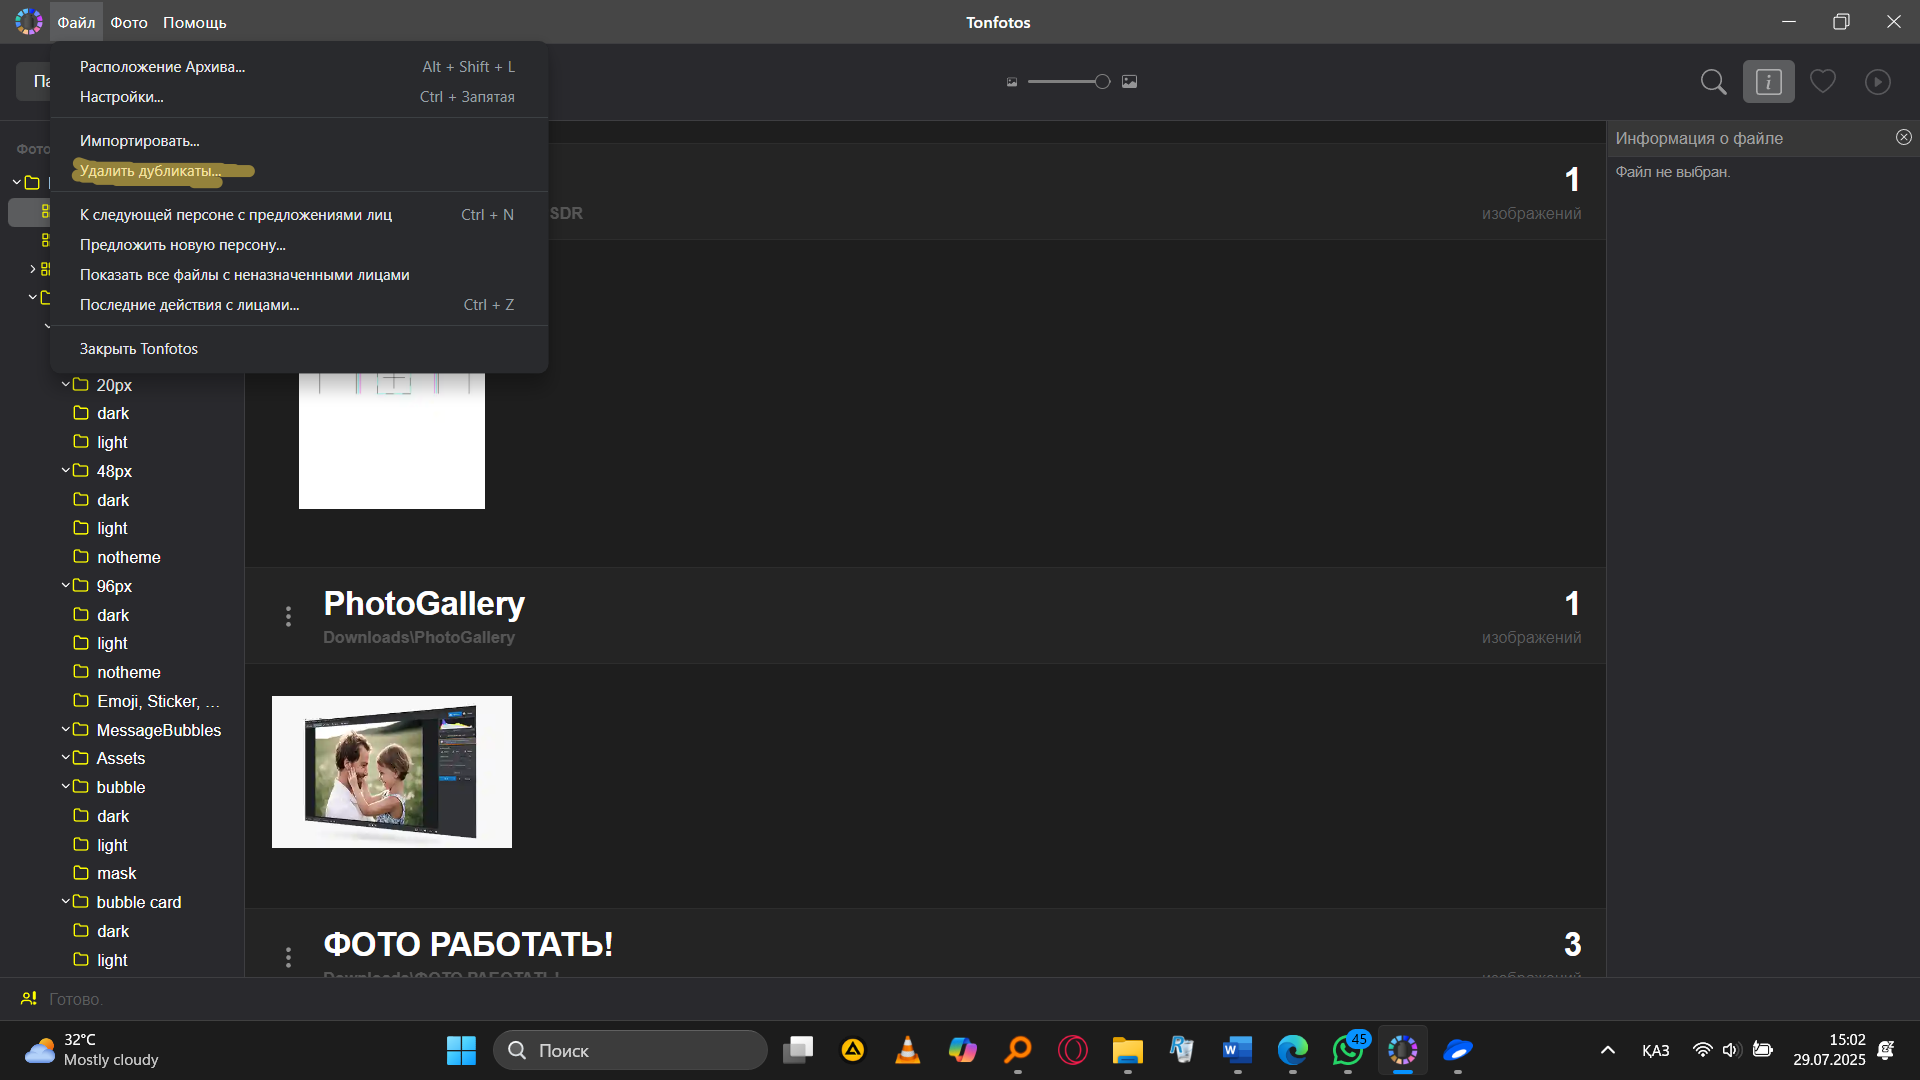Open Copilot from the taskbar

click(x=962, y=1050)
